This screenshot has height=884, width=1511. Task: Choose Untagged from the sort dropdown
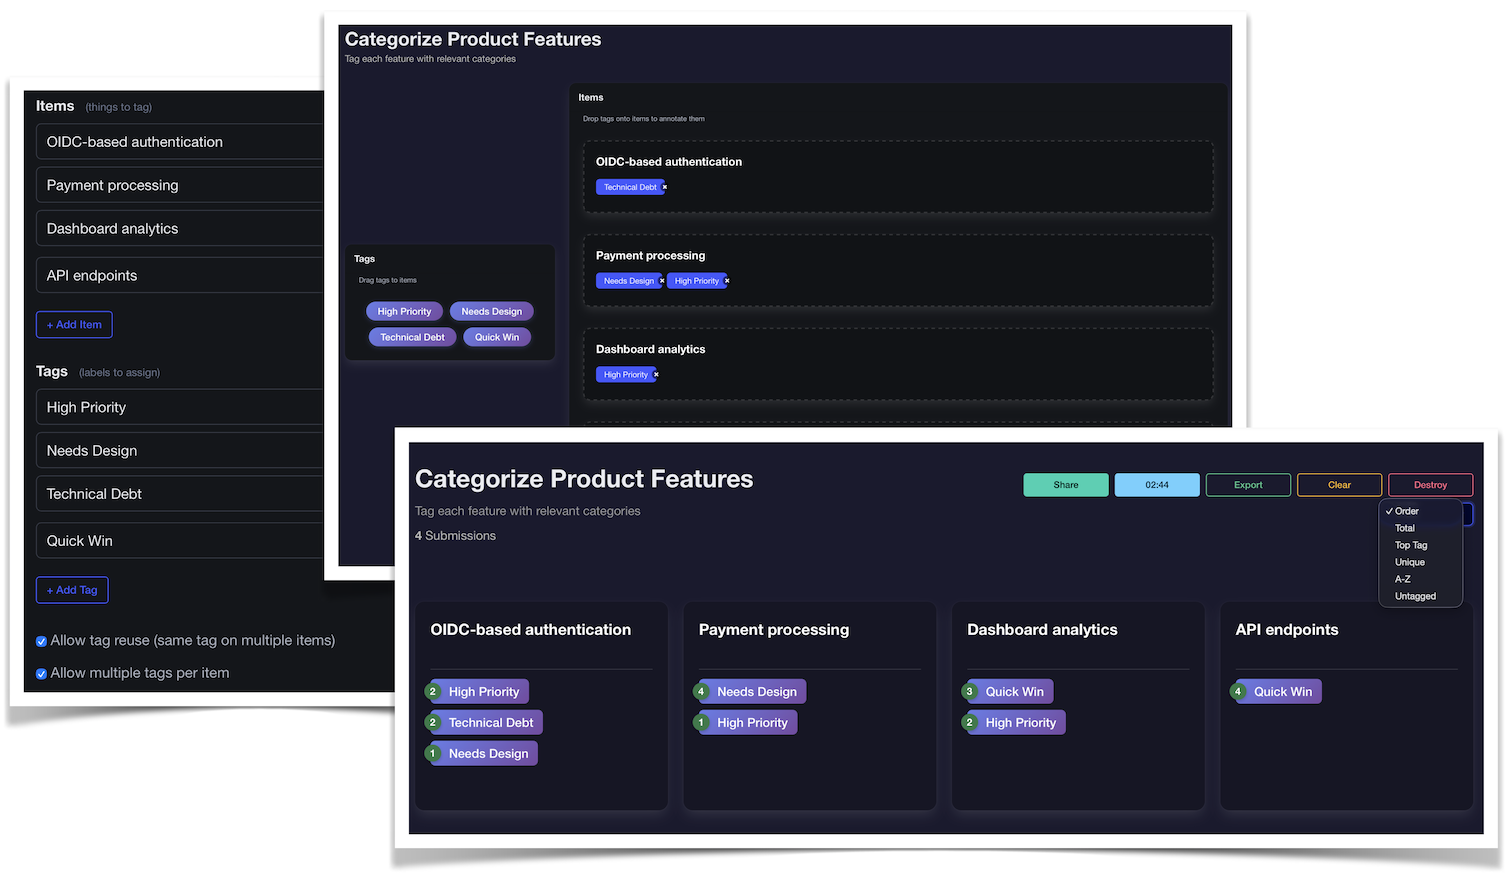(1415, 597)
